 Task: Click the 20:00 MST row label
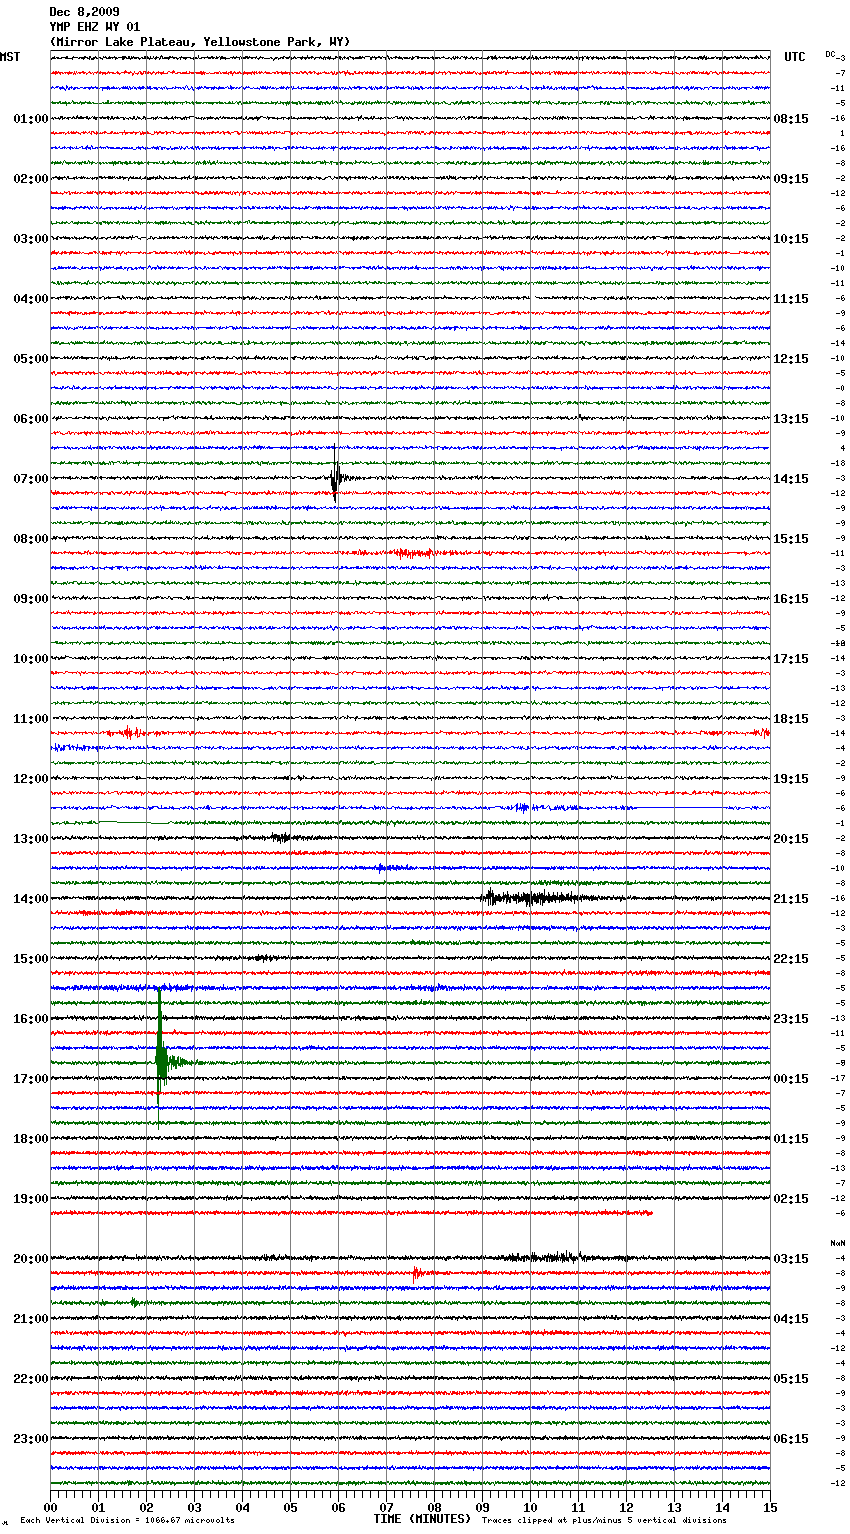click(x=31, y=1259)
